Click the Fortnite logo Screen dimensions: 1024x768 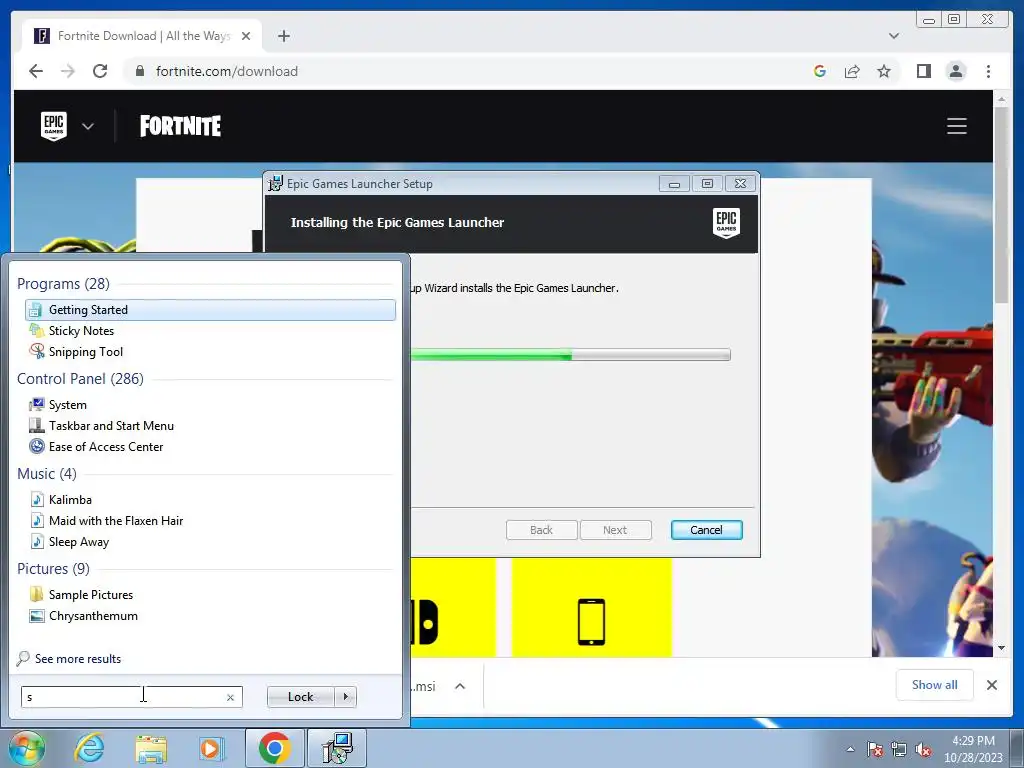pos(180,126)
